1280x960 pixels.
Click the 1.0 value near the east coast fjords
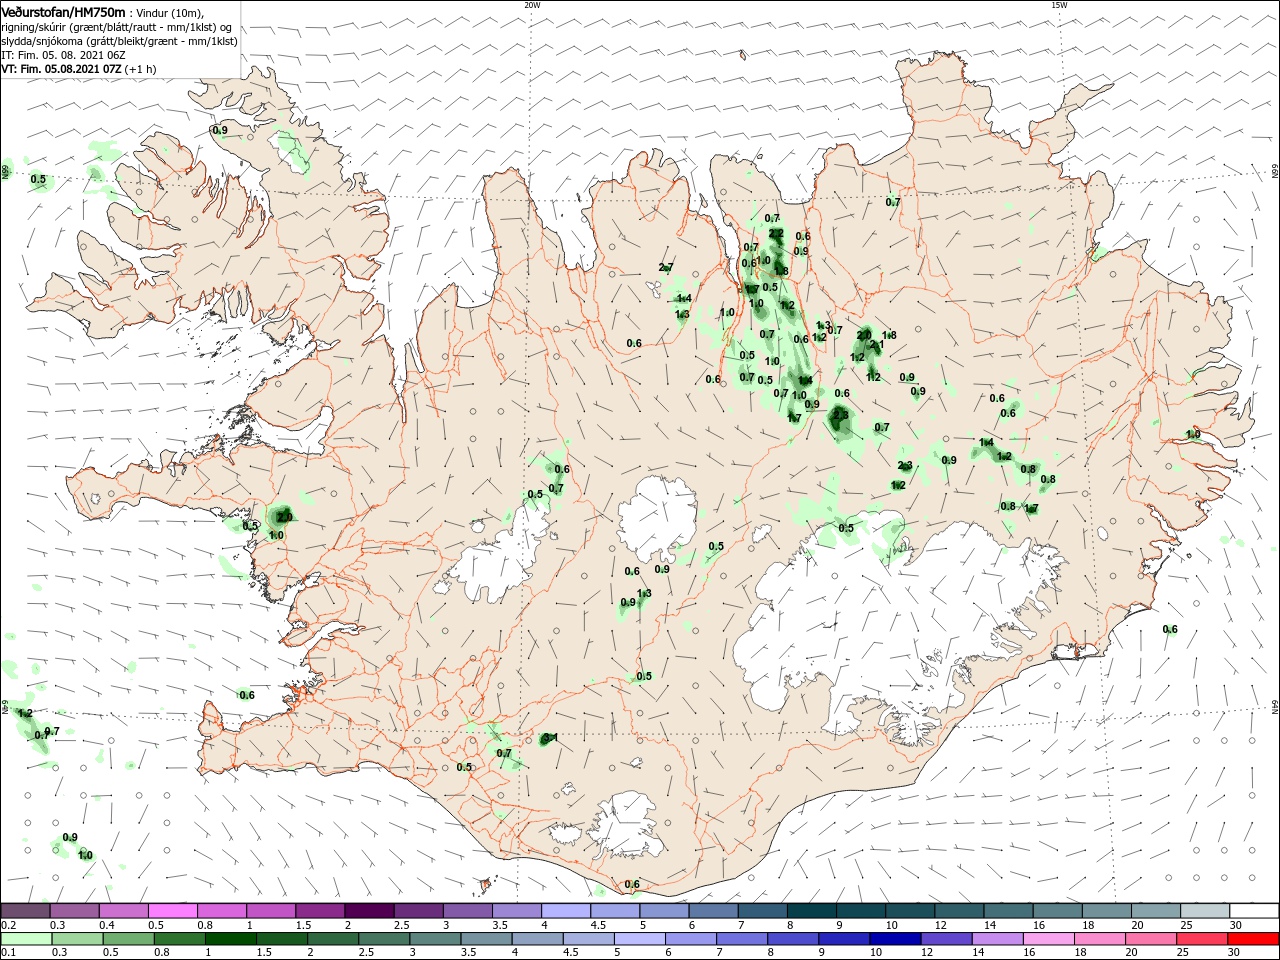click(x=1193, y=434)
